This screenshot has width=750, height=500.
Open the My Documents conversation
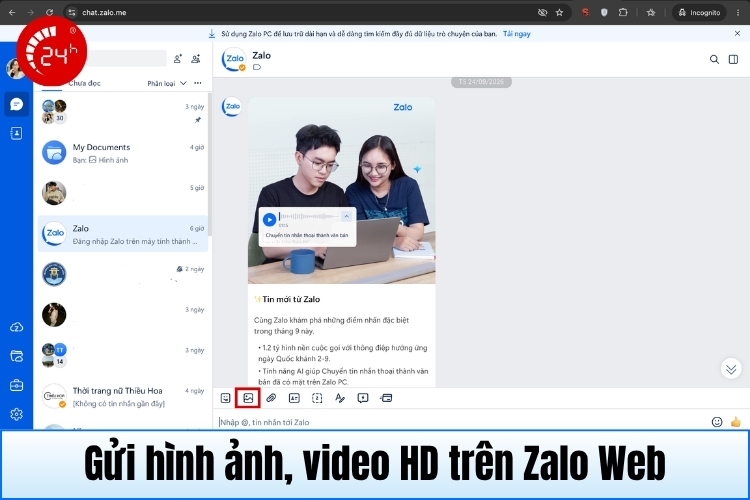pos(123,153)
